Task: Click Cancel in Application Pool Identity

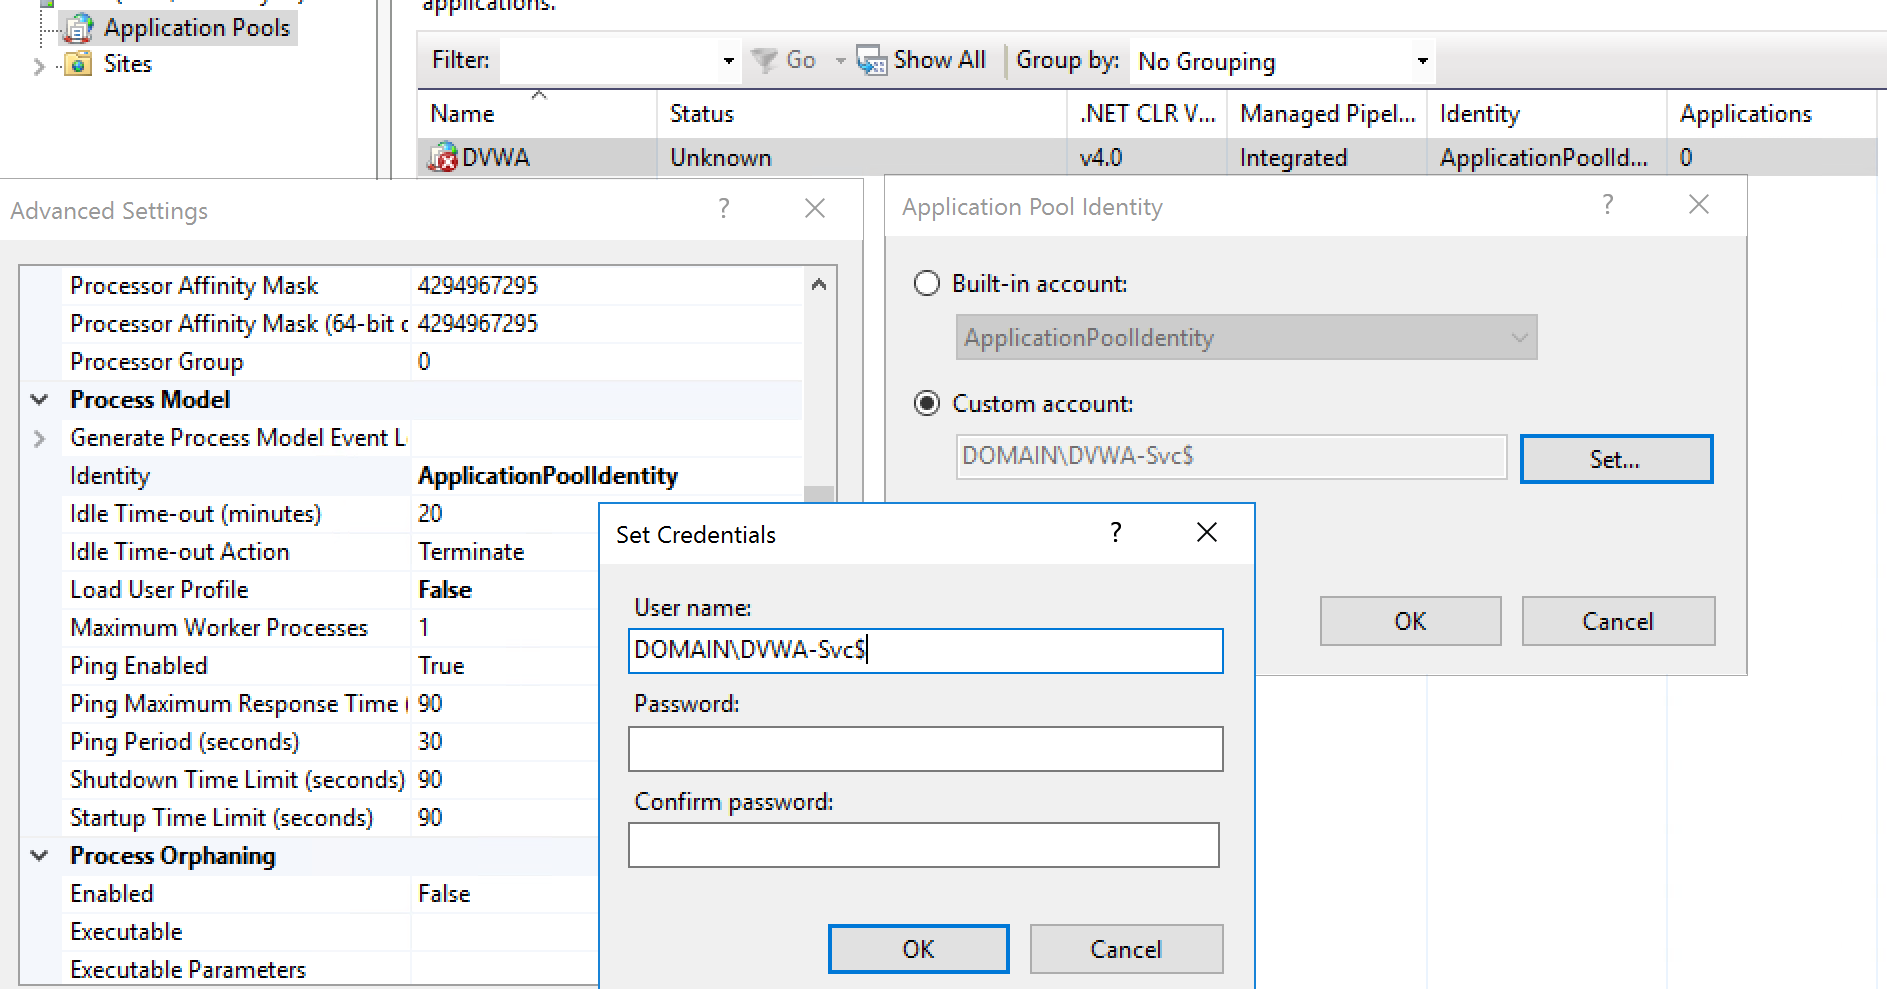Action: [x=1618, y=621]
